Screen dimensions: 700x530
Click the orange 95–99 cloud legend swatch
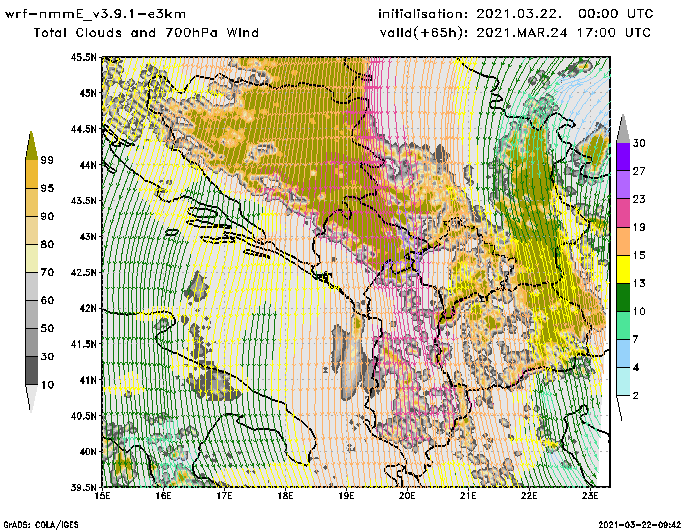coord(32,174)
